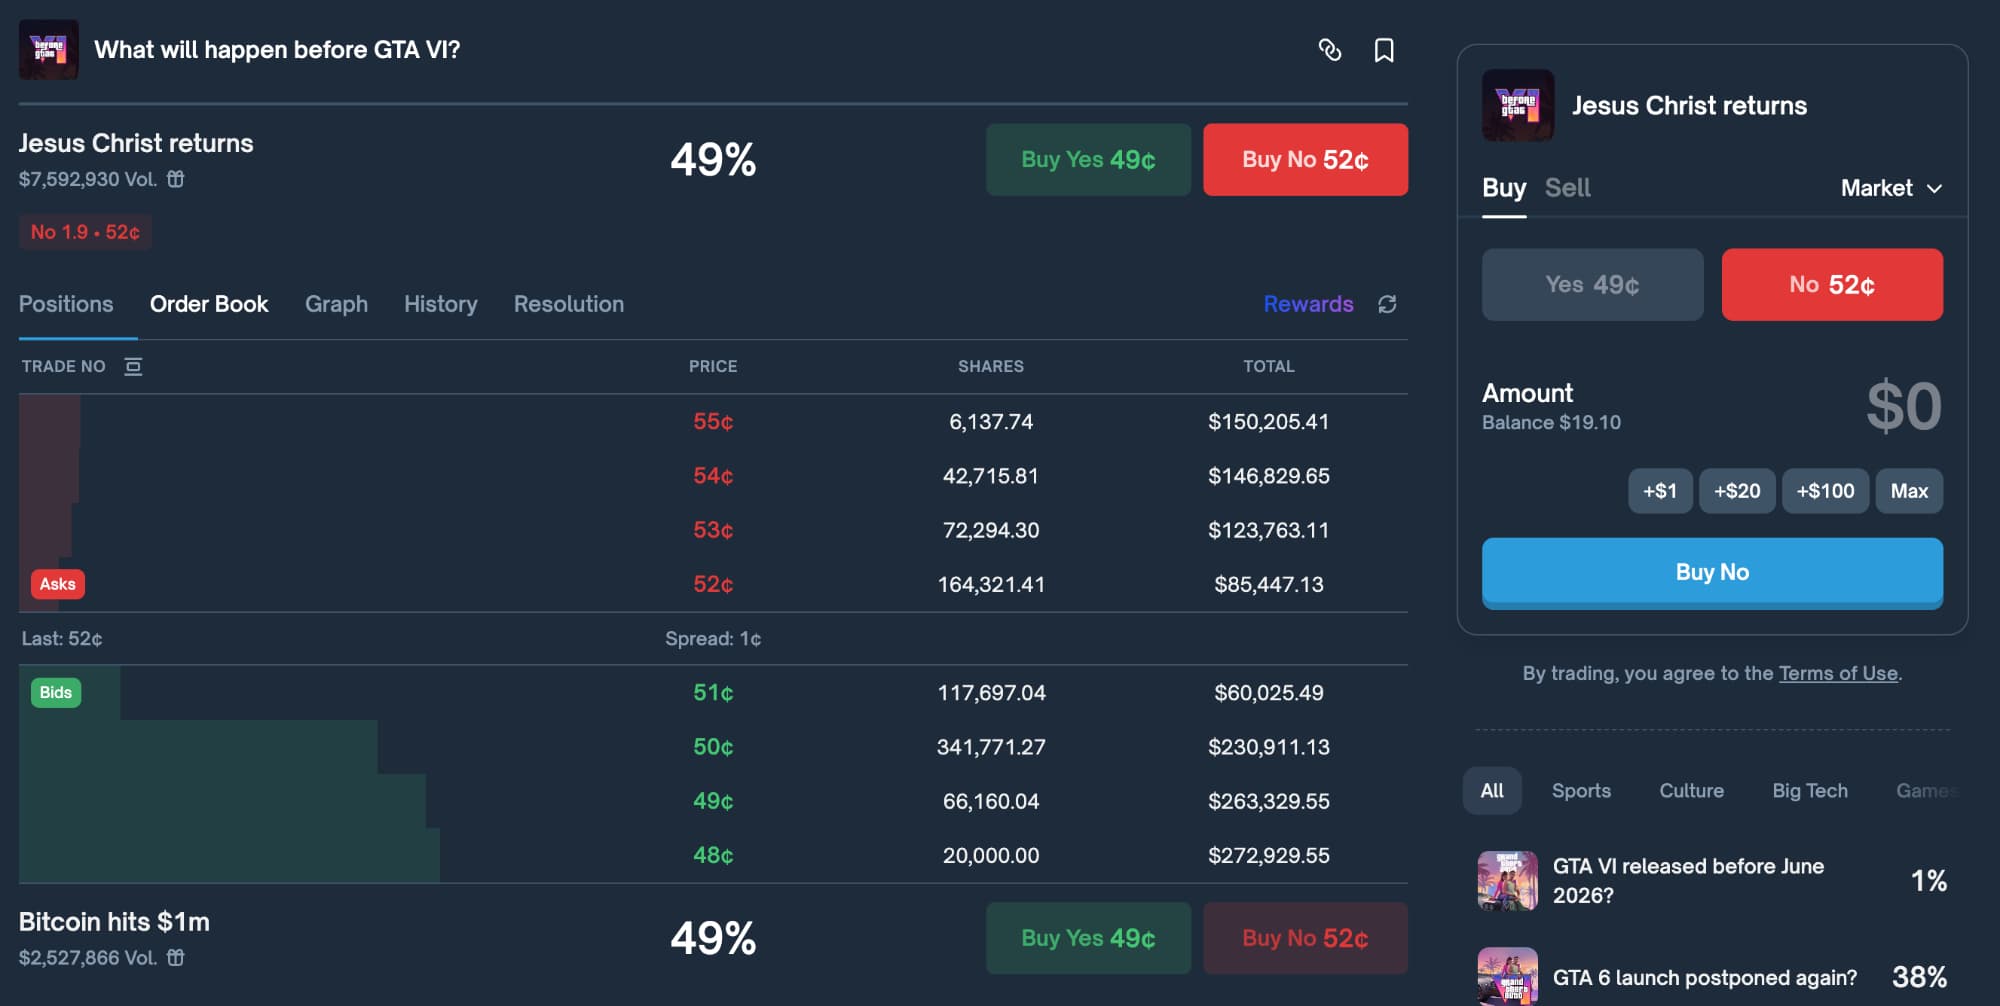2000x1006 pixels.
Task: Click the order book layout icon beside TRADE NO
Action: click(133, 367)
